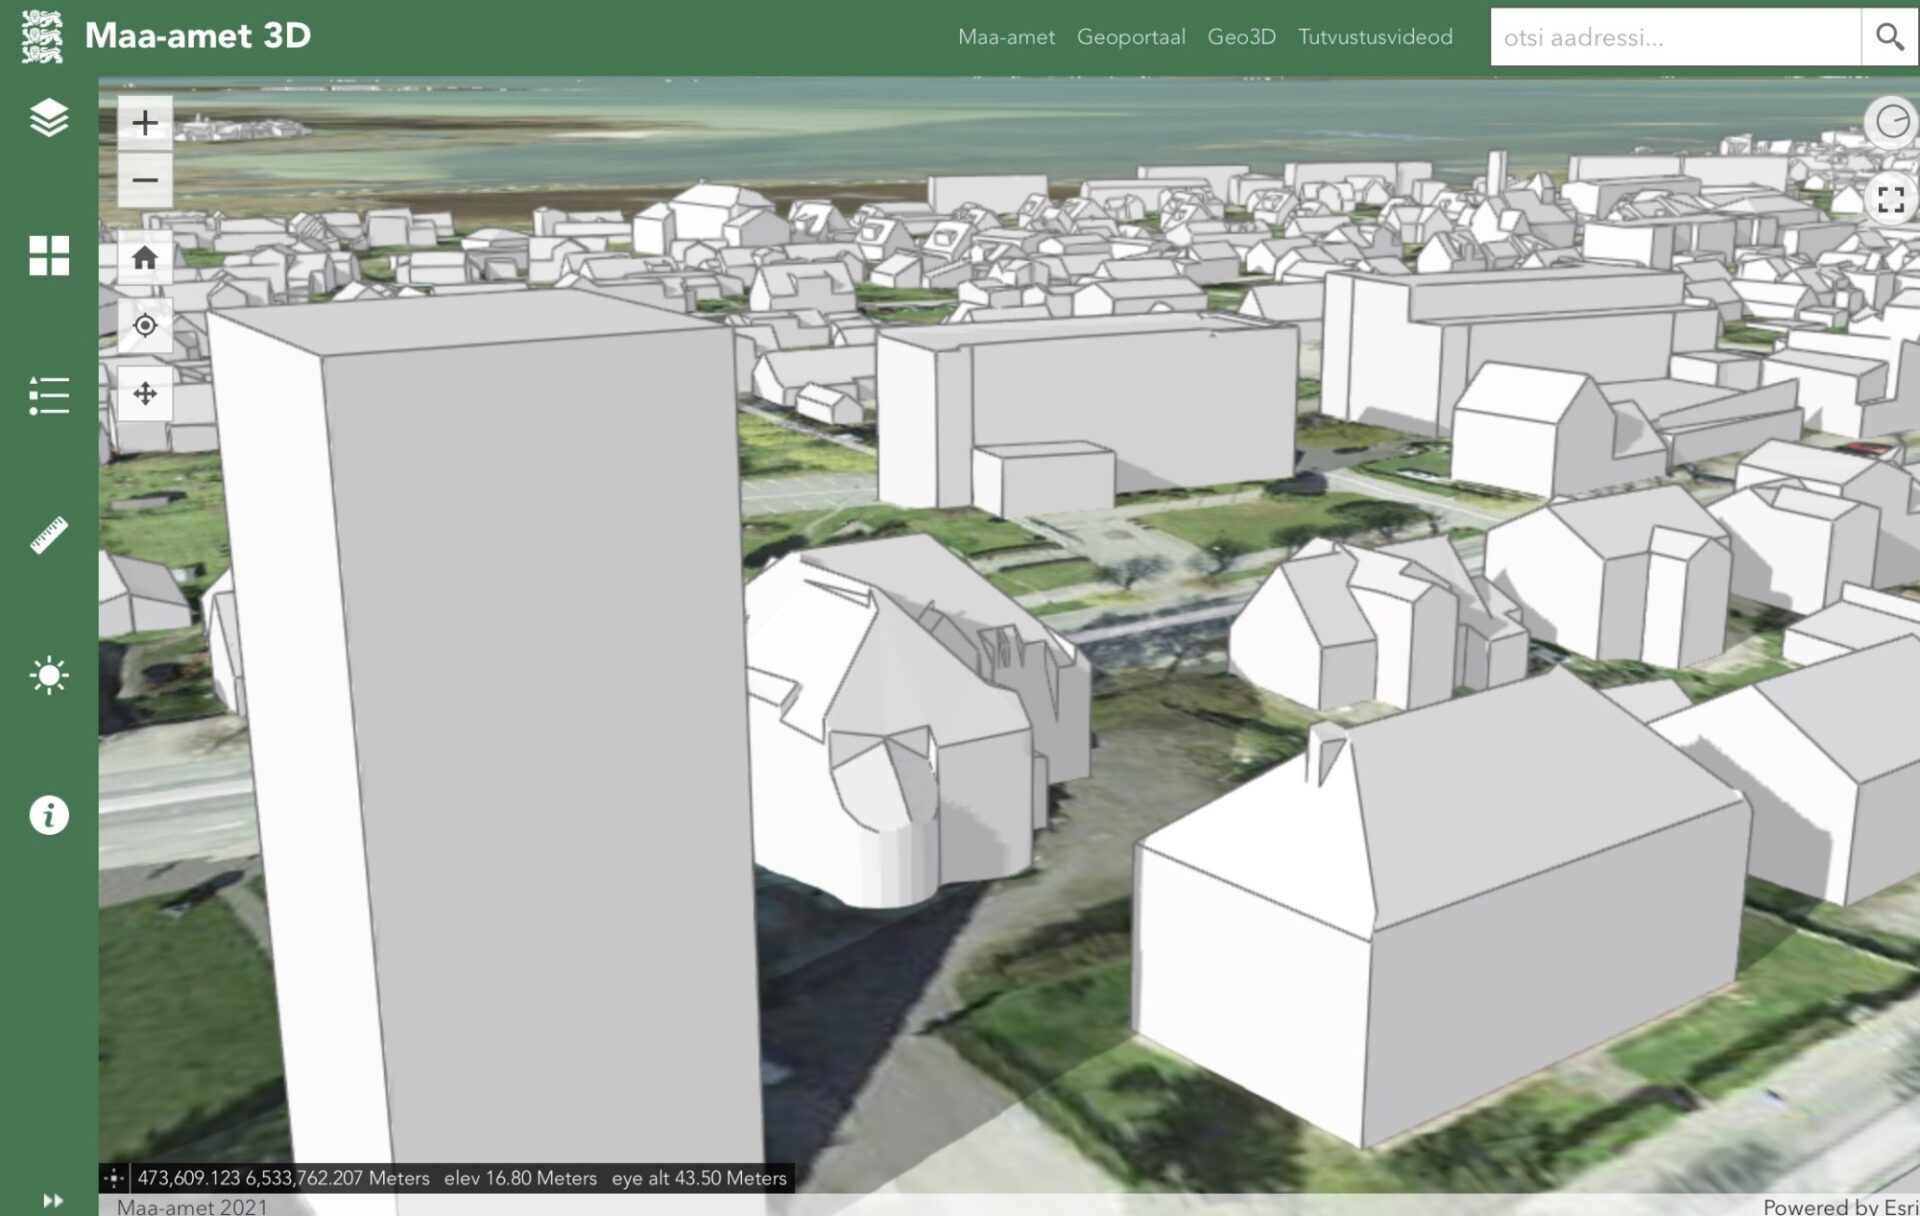Open the info panel icon
1920x1216 pixels.
(x=49, y=815)
